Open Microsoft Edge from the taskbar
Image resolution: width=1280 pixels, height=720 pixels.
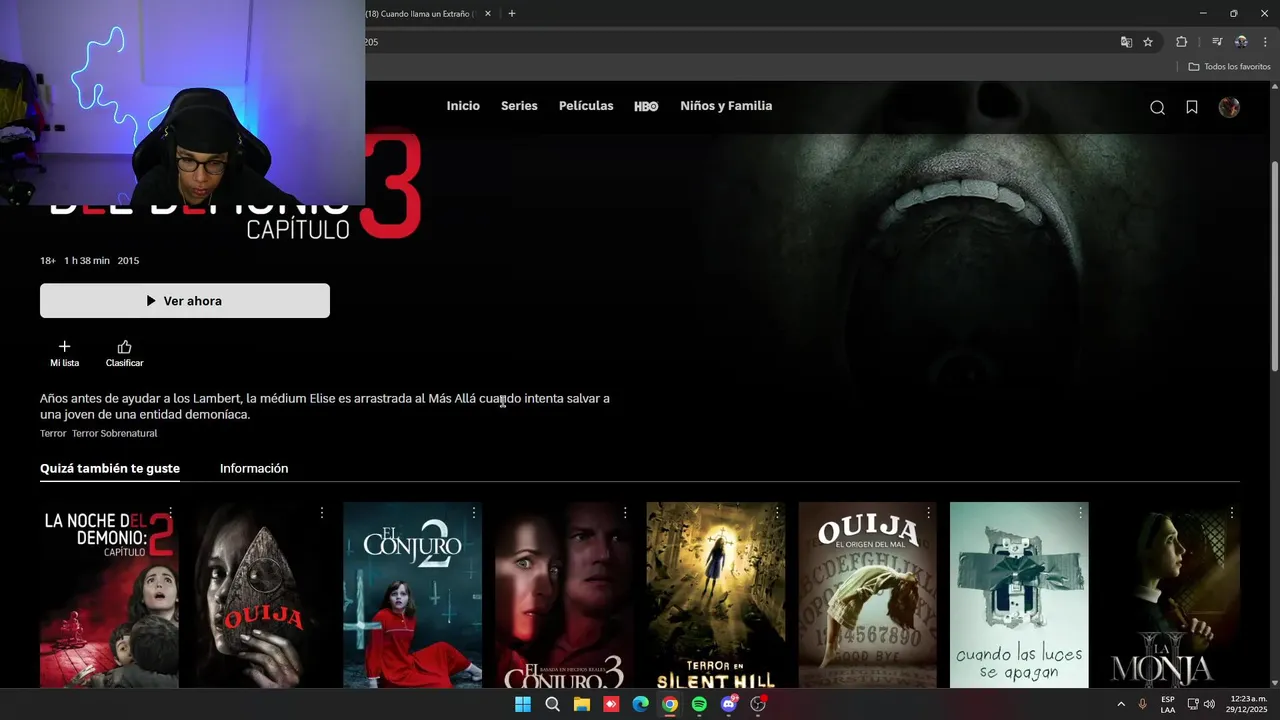click(640, 704)
